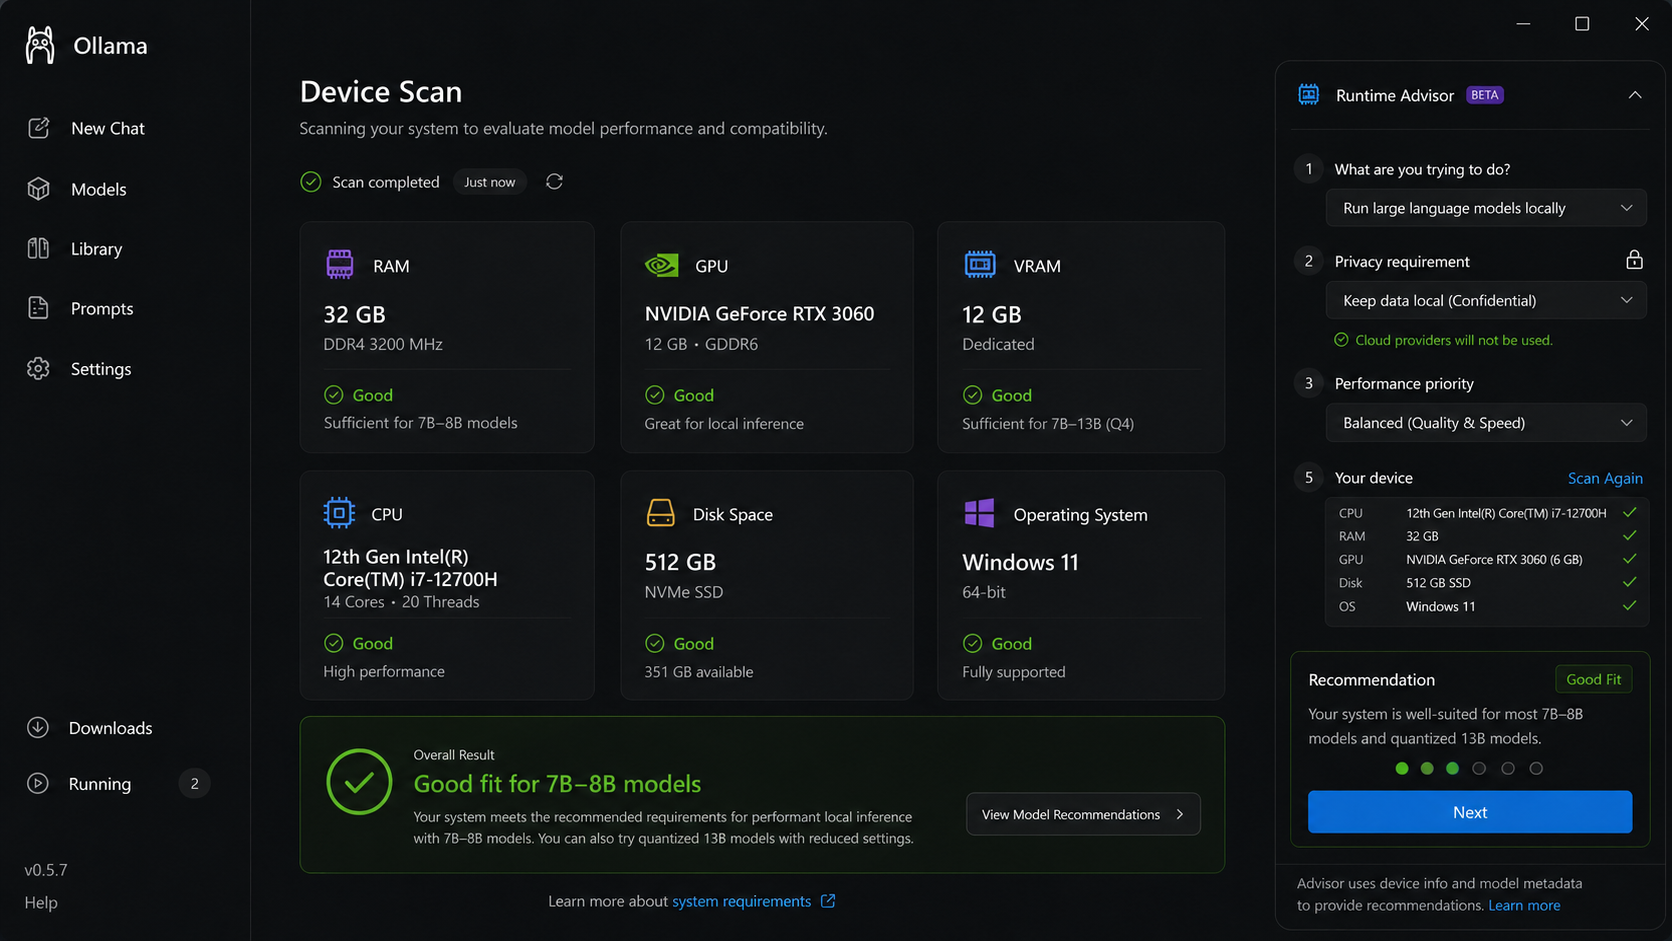1672x941 pixels.
Task: Click the Good Fit badge
Action: pos(1593,679)
